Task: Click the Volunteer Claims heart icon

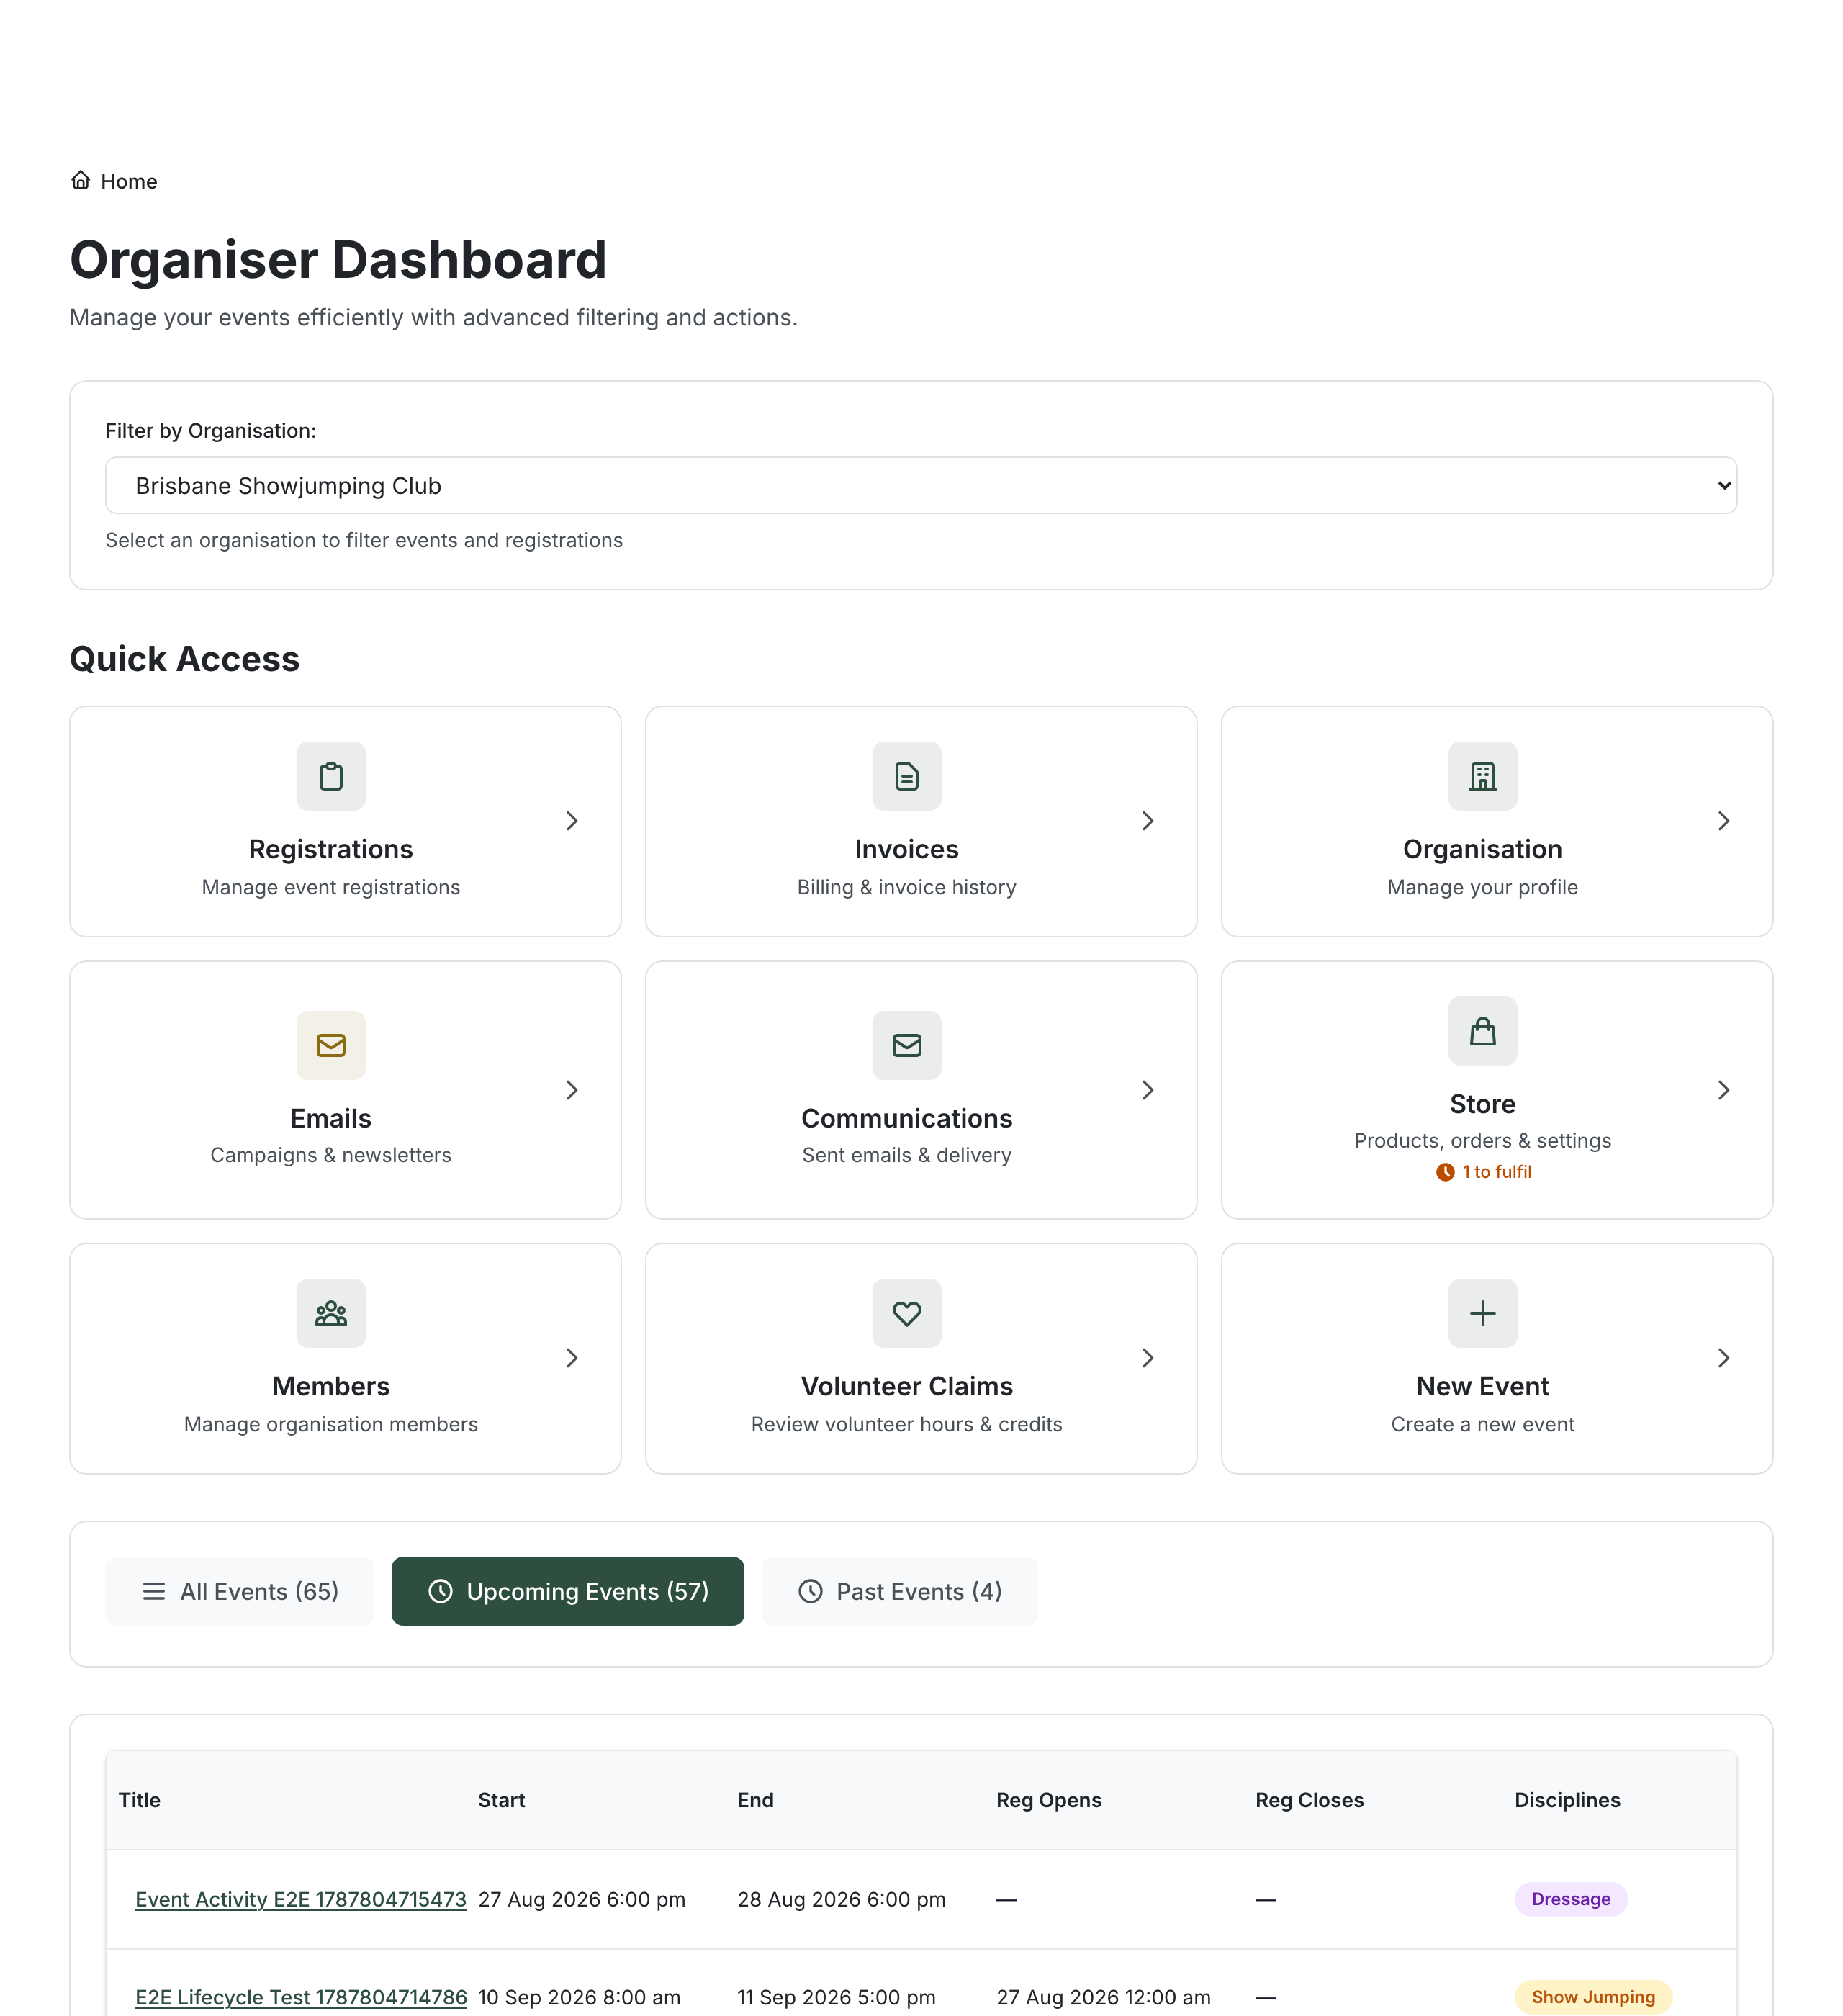Action: (x=907, y=1313)
